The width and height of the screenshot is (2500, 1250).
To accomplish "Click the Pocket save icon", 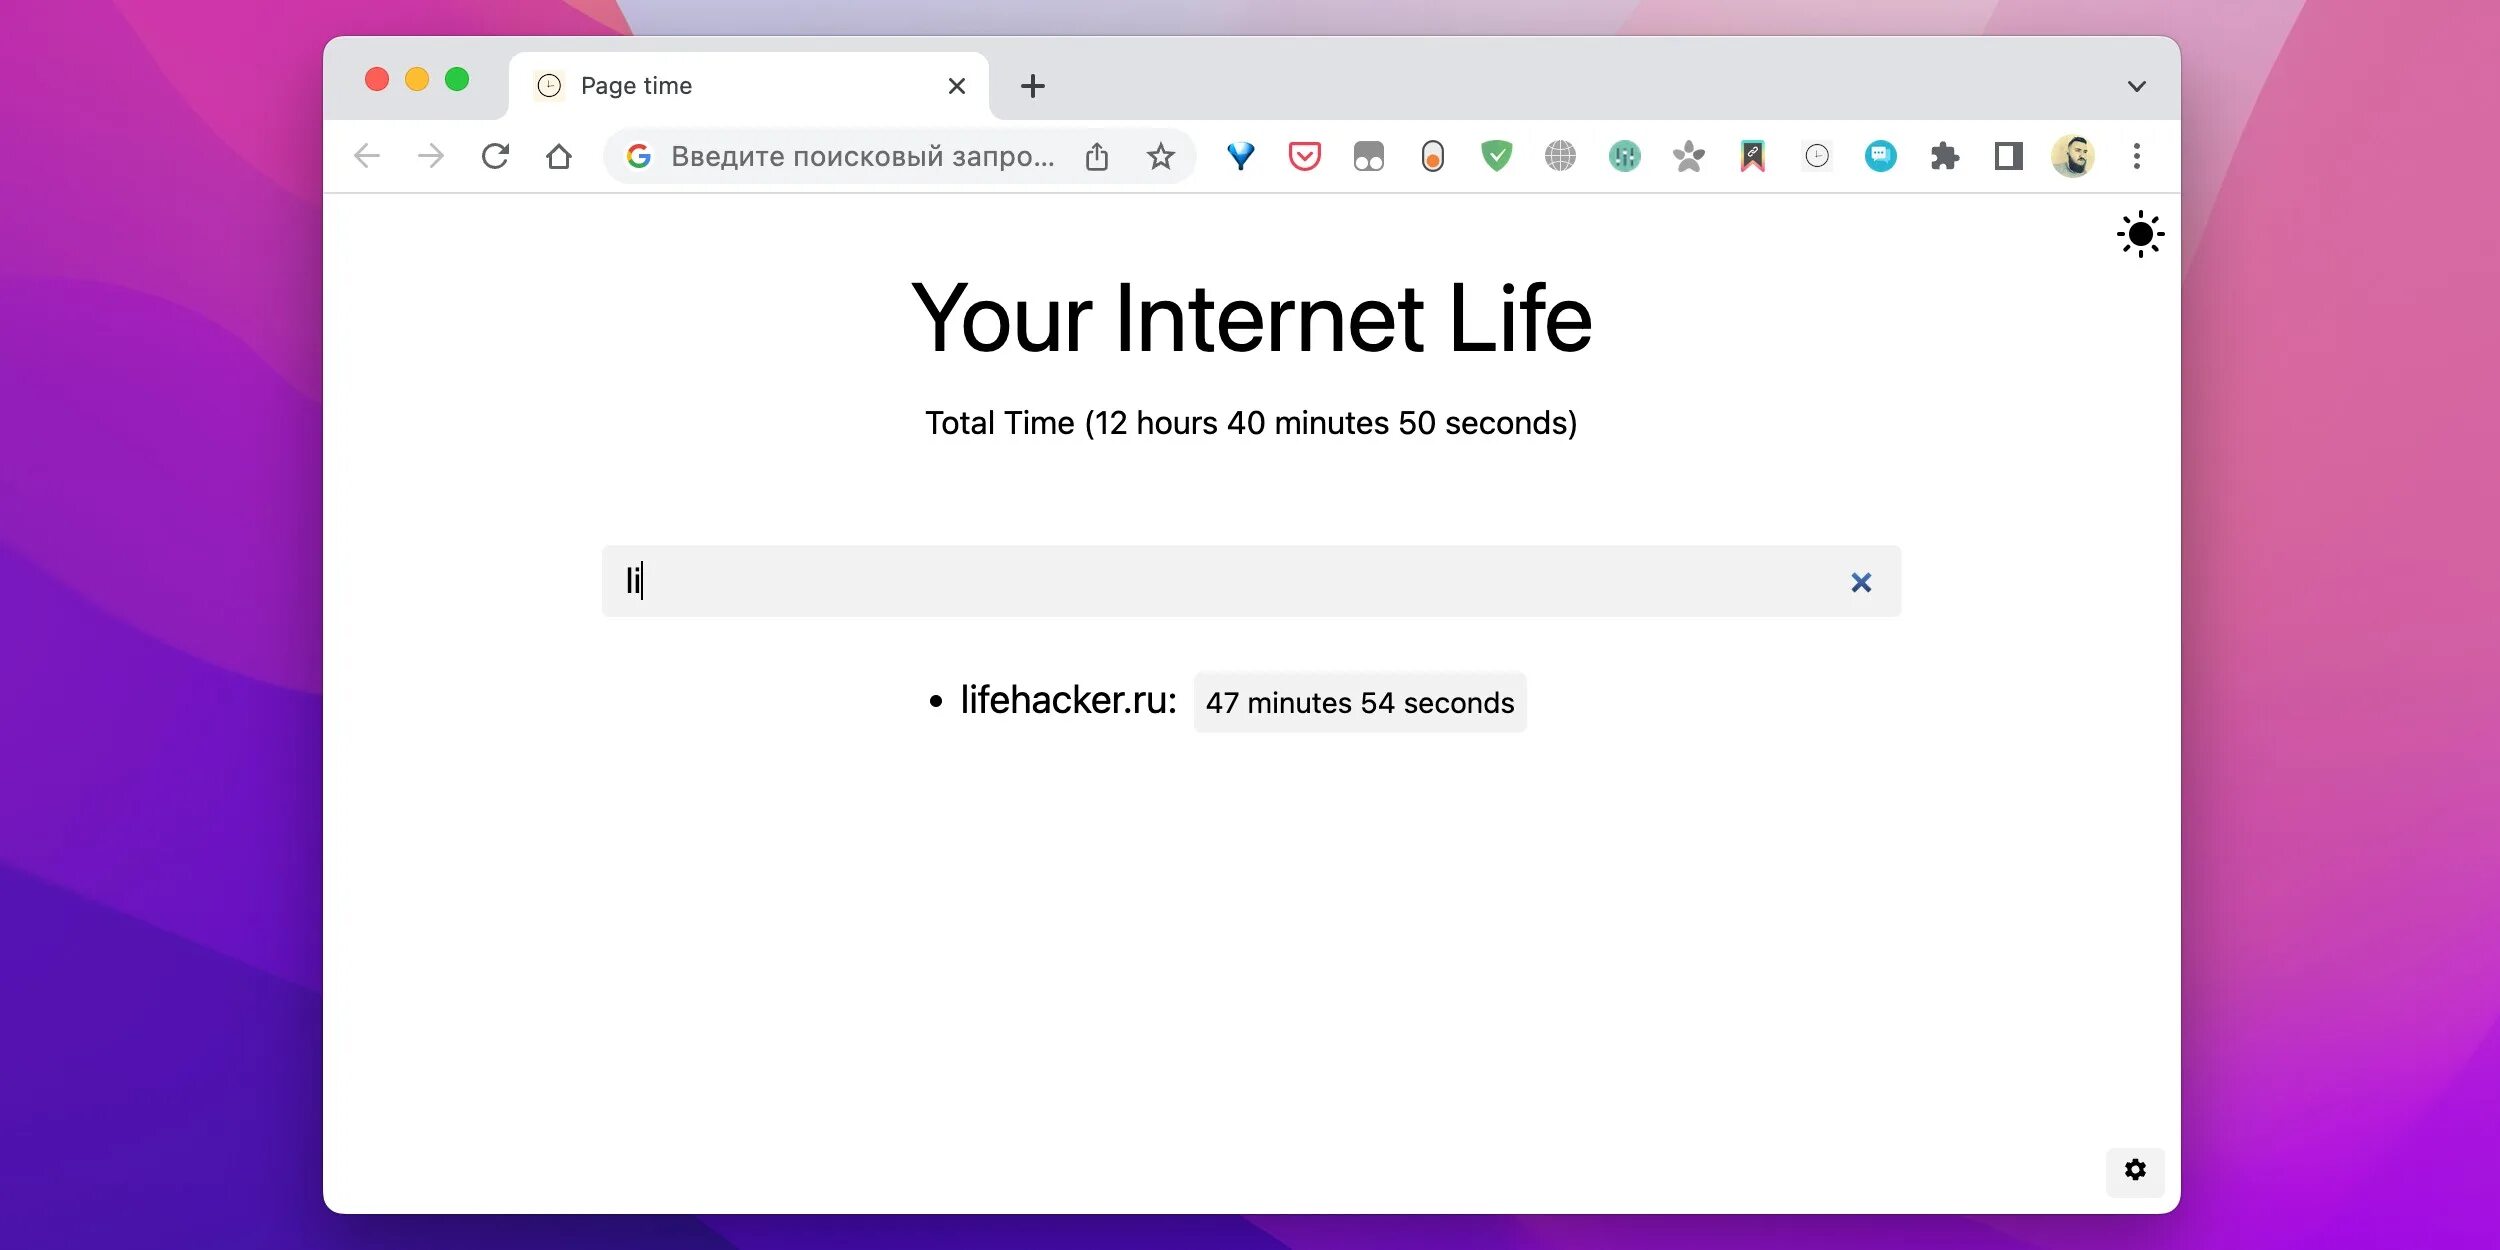I will point(1304,155).
